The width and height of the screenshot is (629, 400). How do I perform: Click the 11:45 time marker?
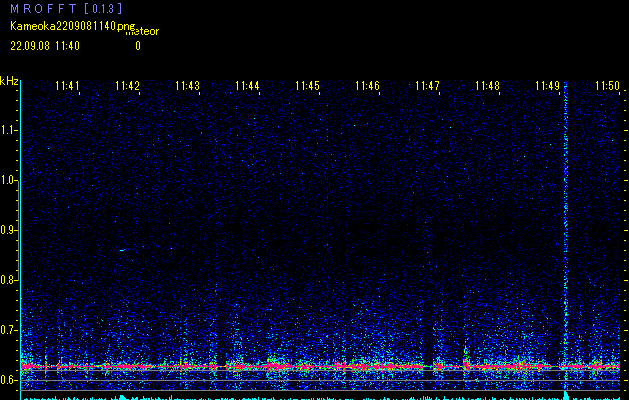tap(307, 86)
